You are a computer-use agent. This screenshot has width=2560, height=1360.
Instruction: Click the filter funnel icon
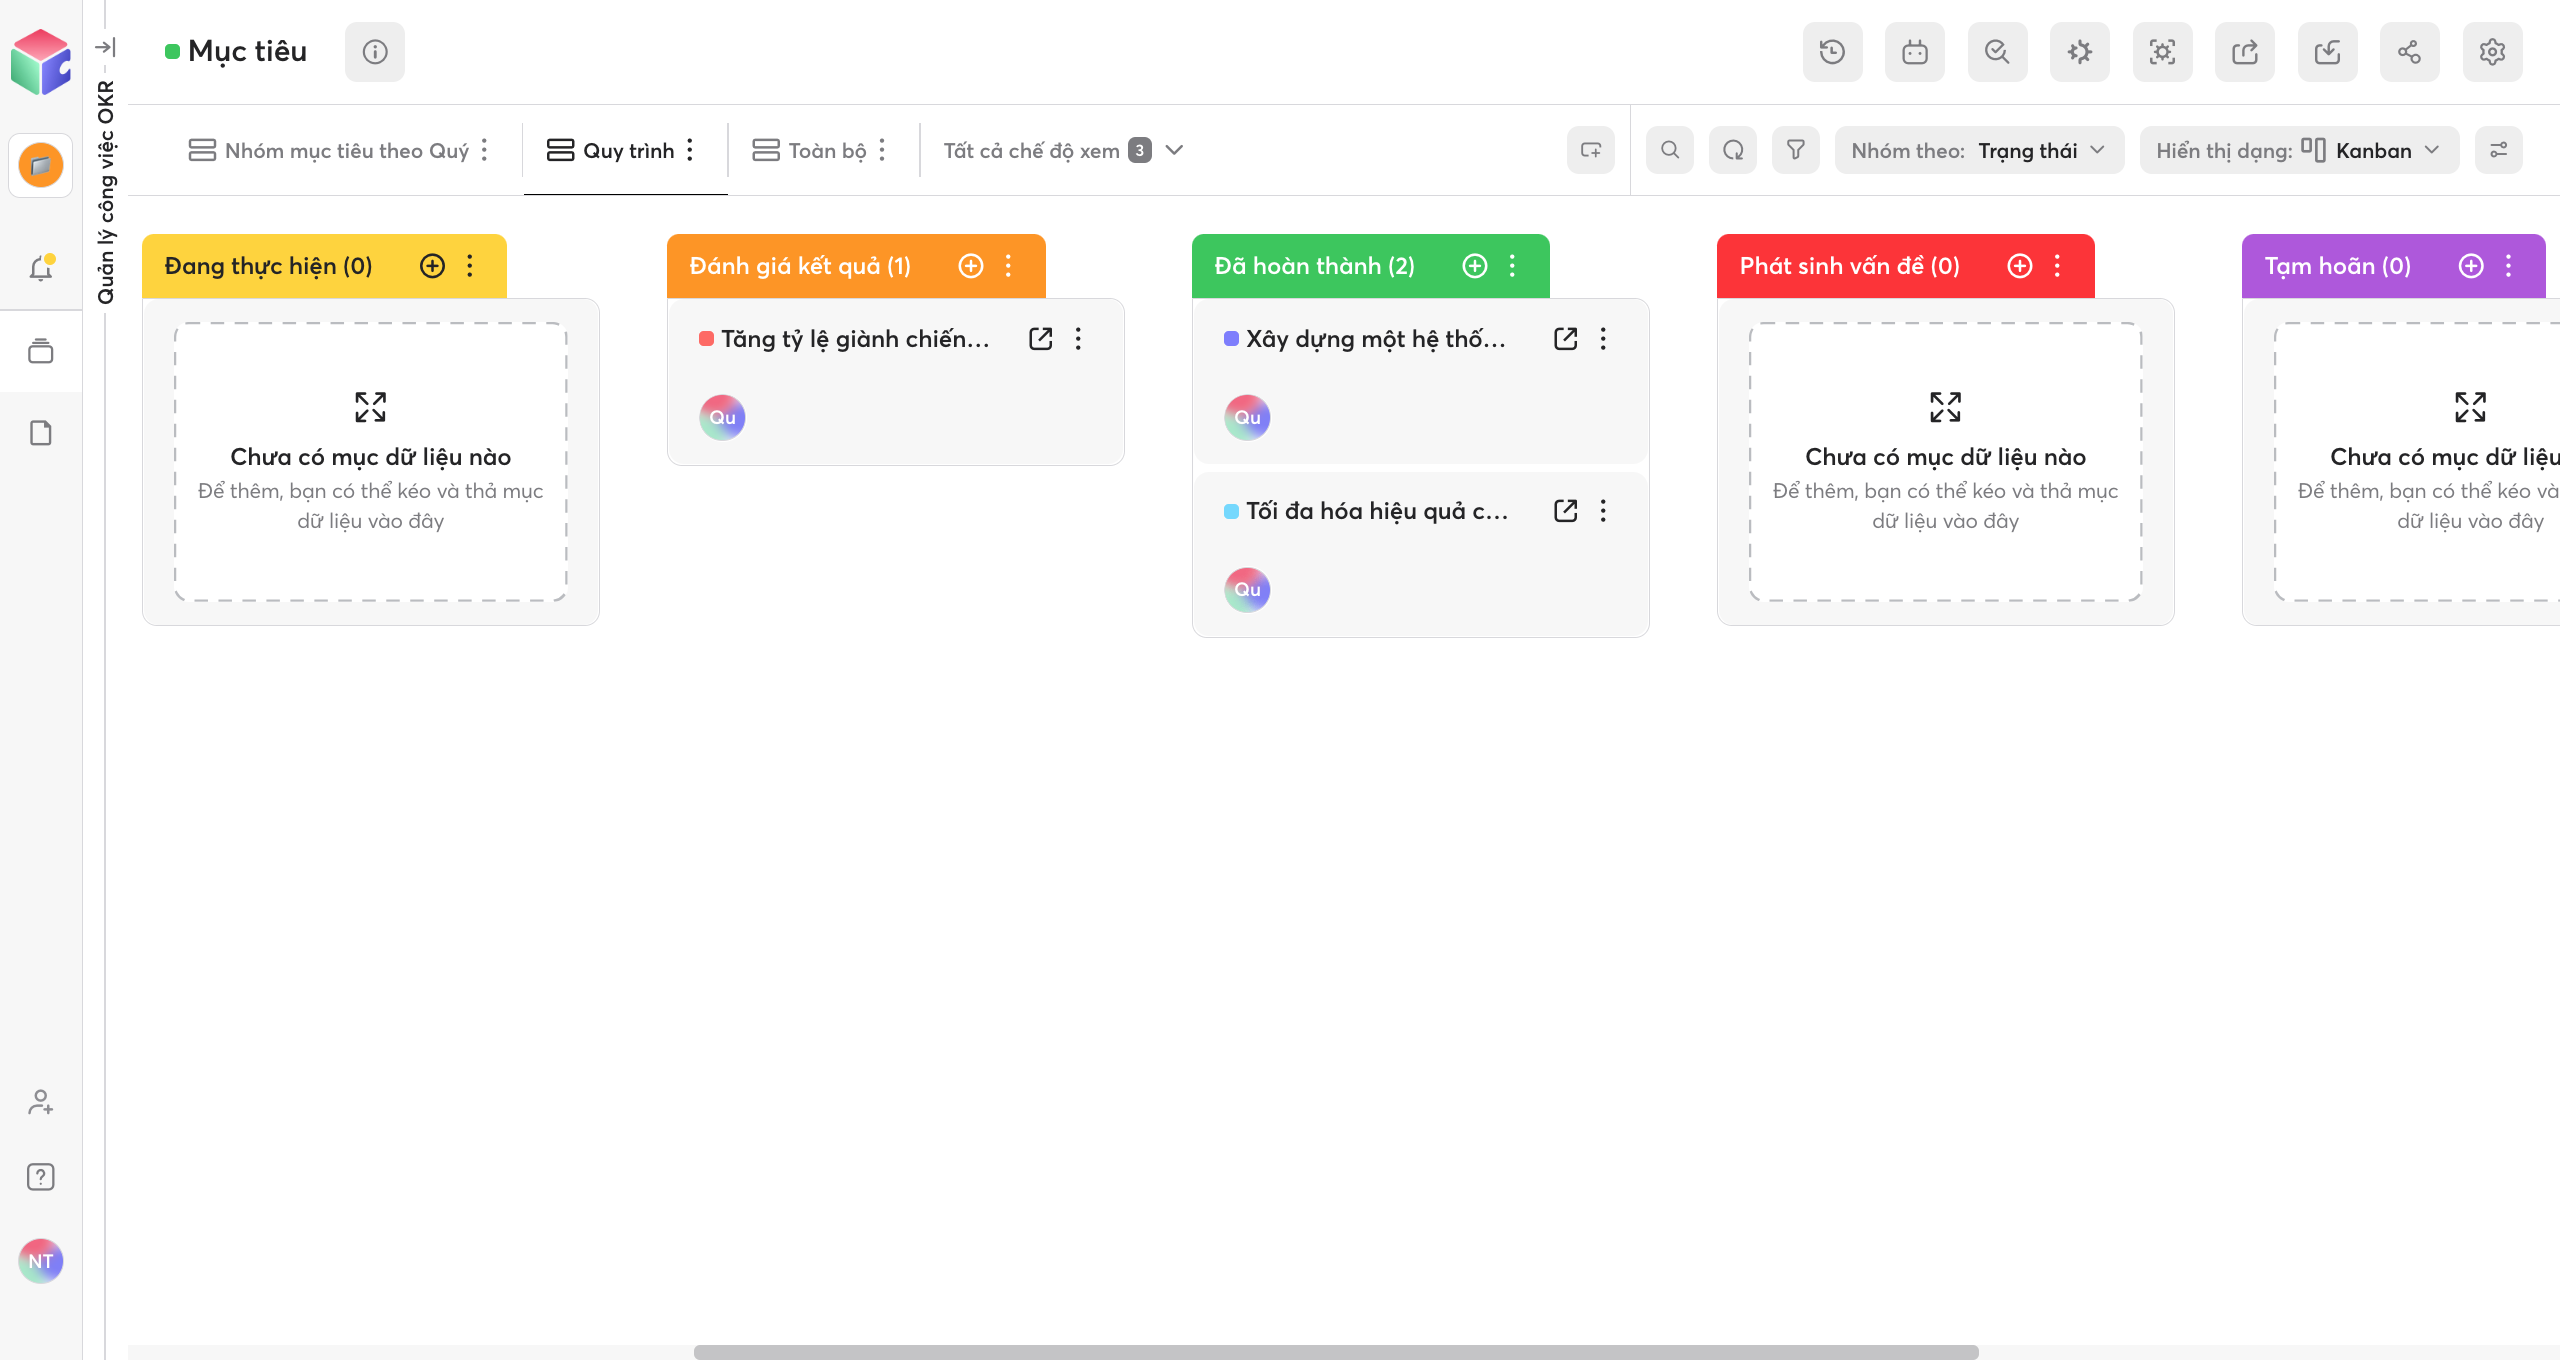tap(1796, 150)
